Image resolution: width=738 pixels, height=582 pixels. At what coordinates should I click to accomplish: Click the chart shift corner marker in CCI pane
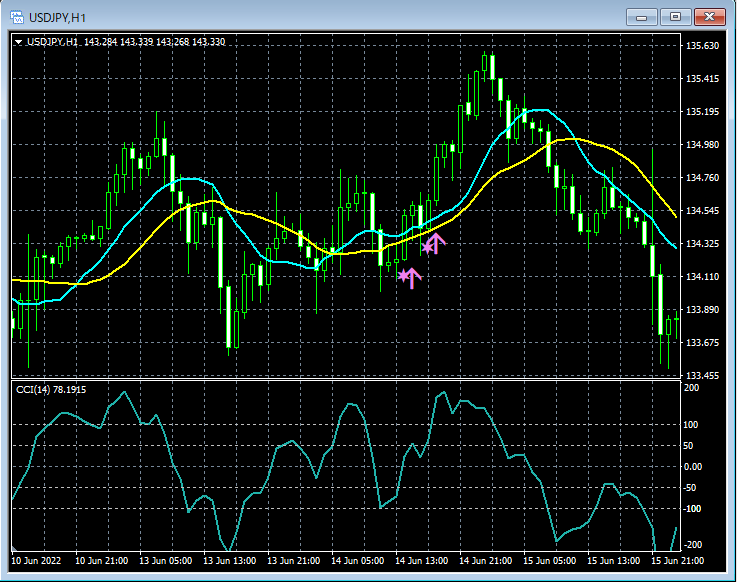15,549
